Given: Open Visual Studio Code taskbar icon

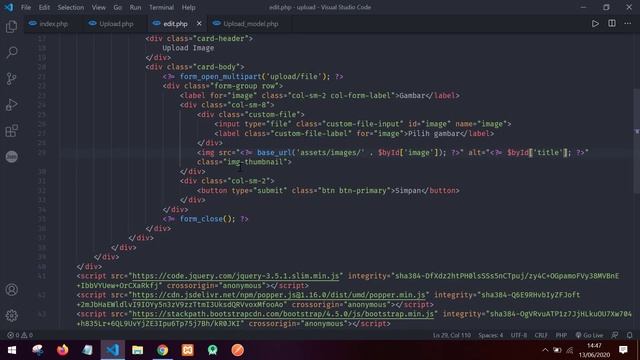Looking at the screenshot, I should (x=113, y=350).
